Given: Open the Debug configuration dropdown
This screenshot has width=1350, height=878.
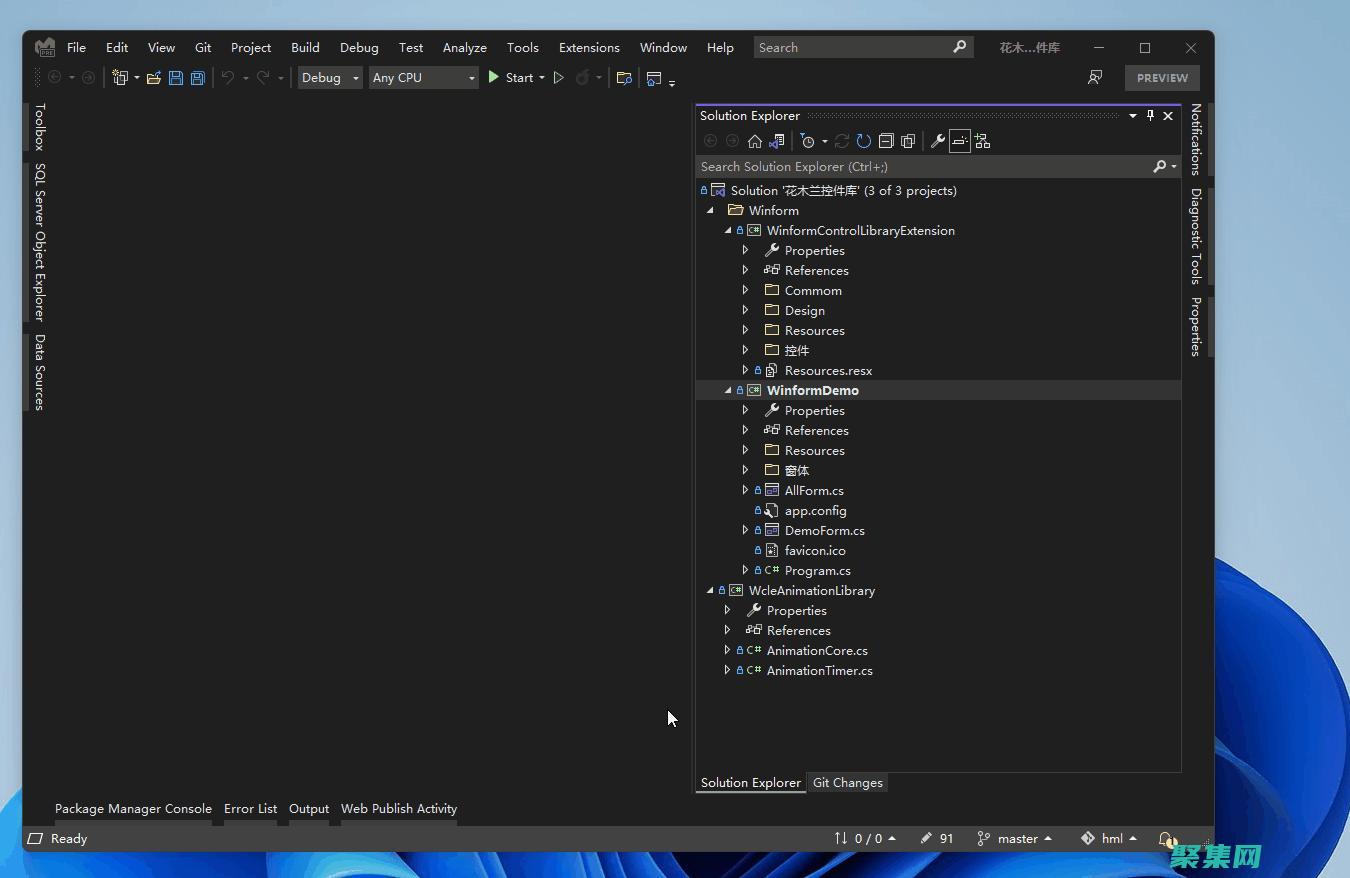Looking at the screenshot, I should point(329,78).
